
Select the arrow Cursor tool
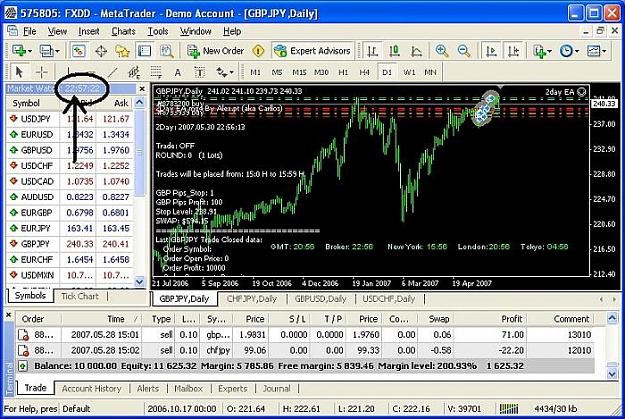19,72
